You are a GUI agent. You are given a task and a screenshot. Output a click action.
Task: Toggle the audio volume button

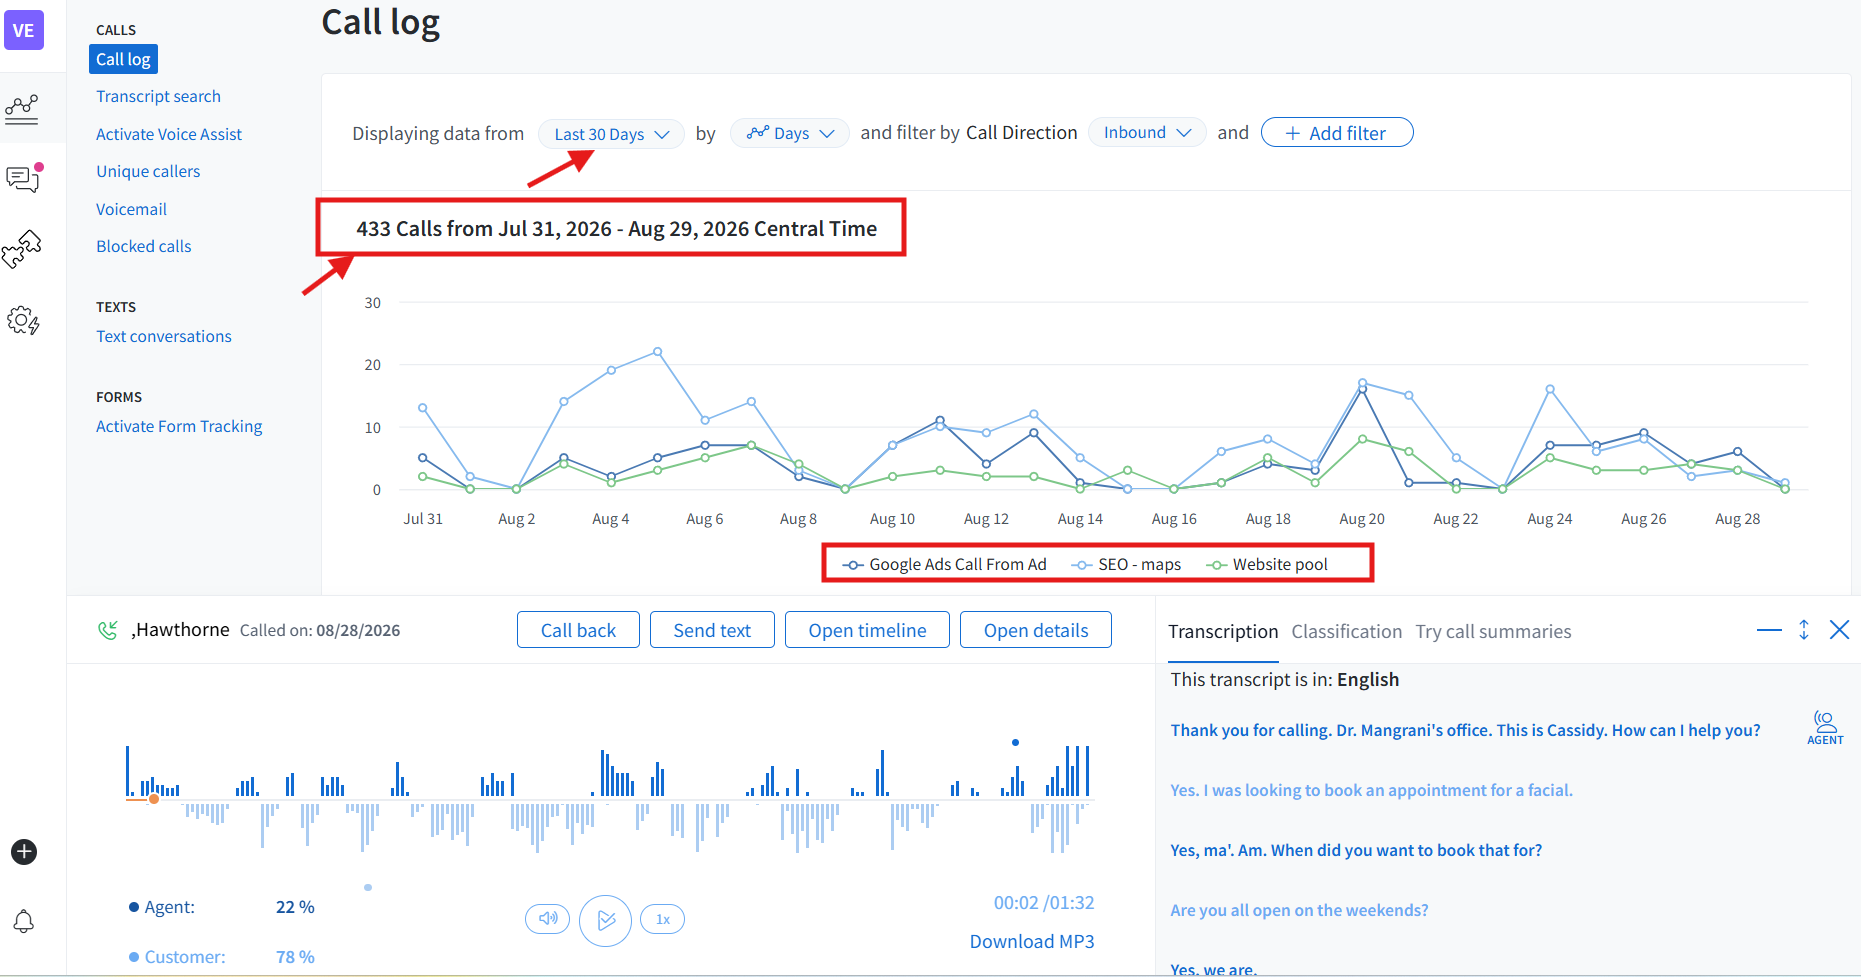point(547,918)
